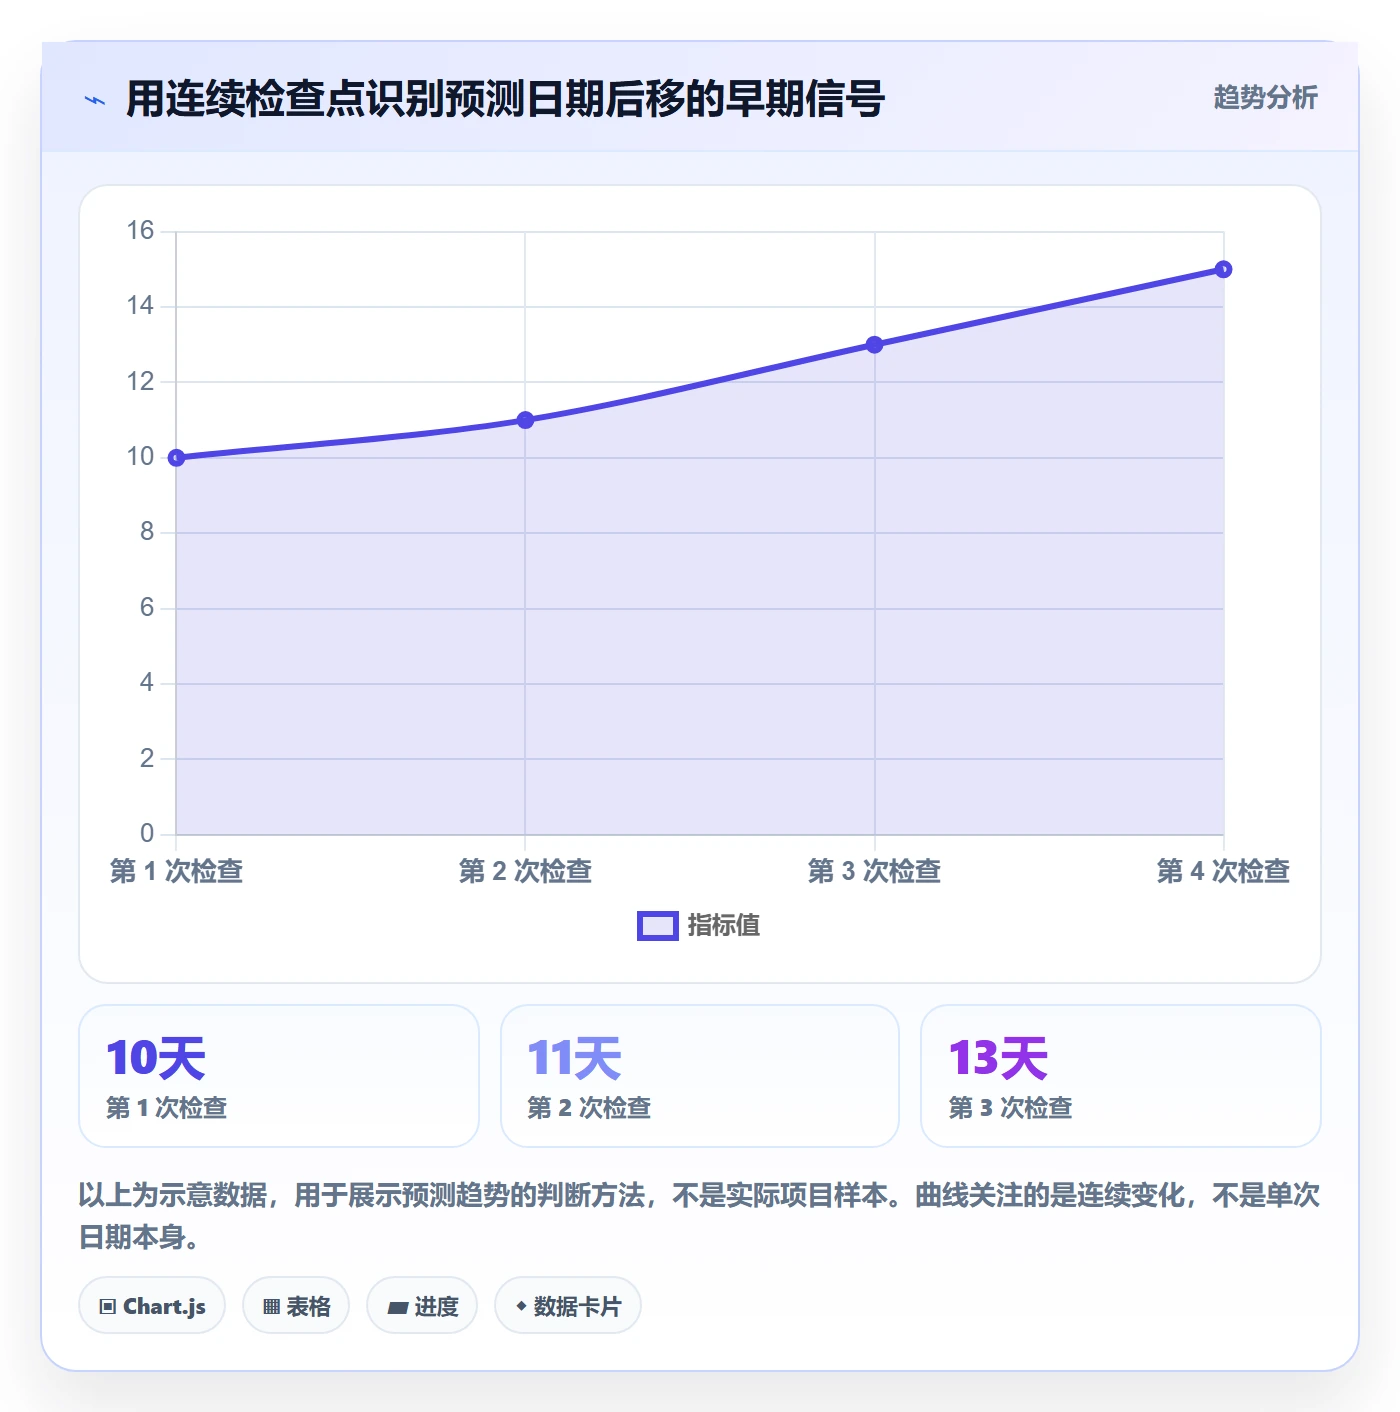Click the 16 y-axis label
This screenshot has height=1412, width=1400.
point(140,231)
